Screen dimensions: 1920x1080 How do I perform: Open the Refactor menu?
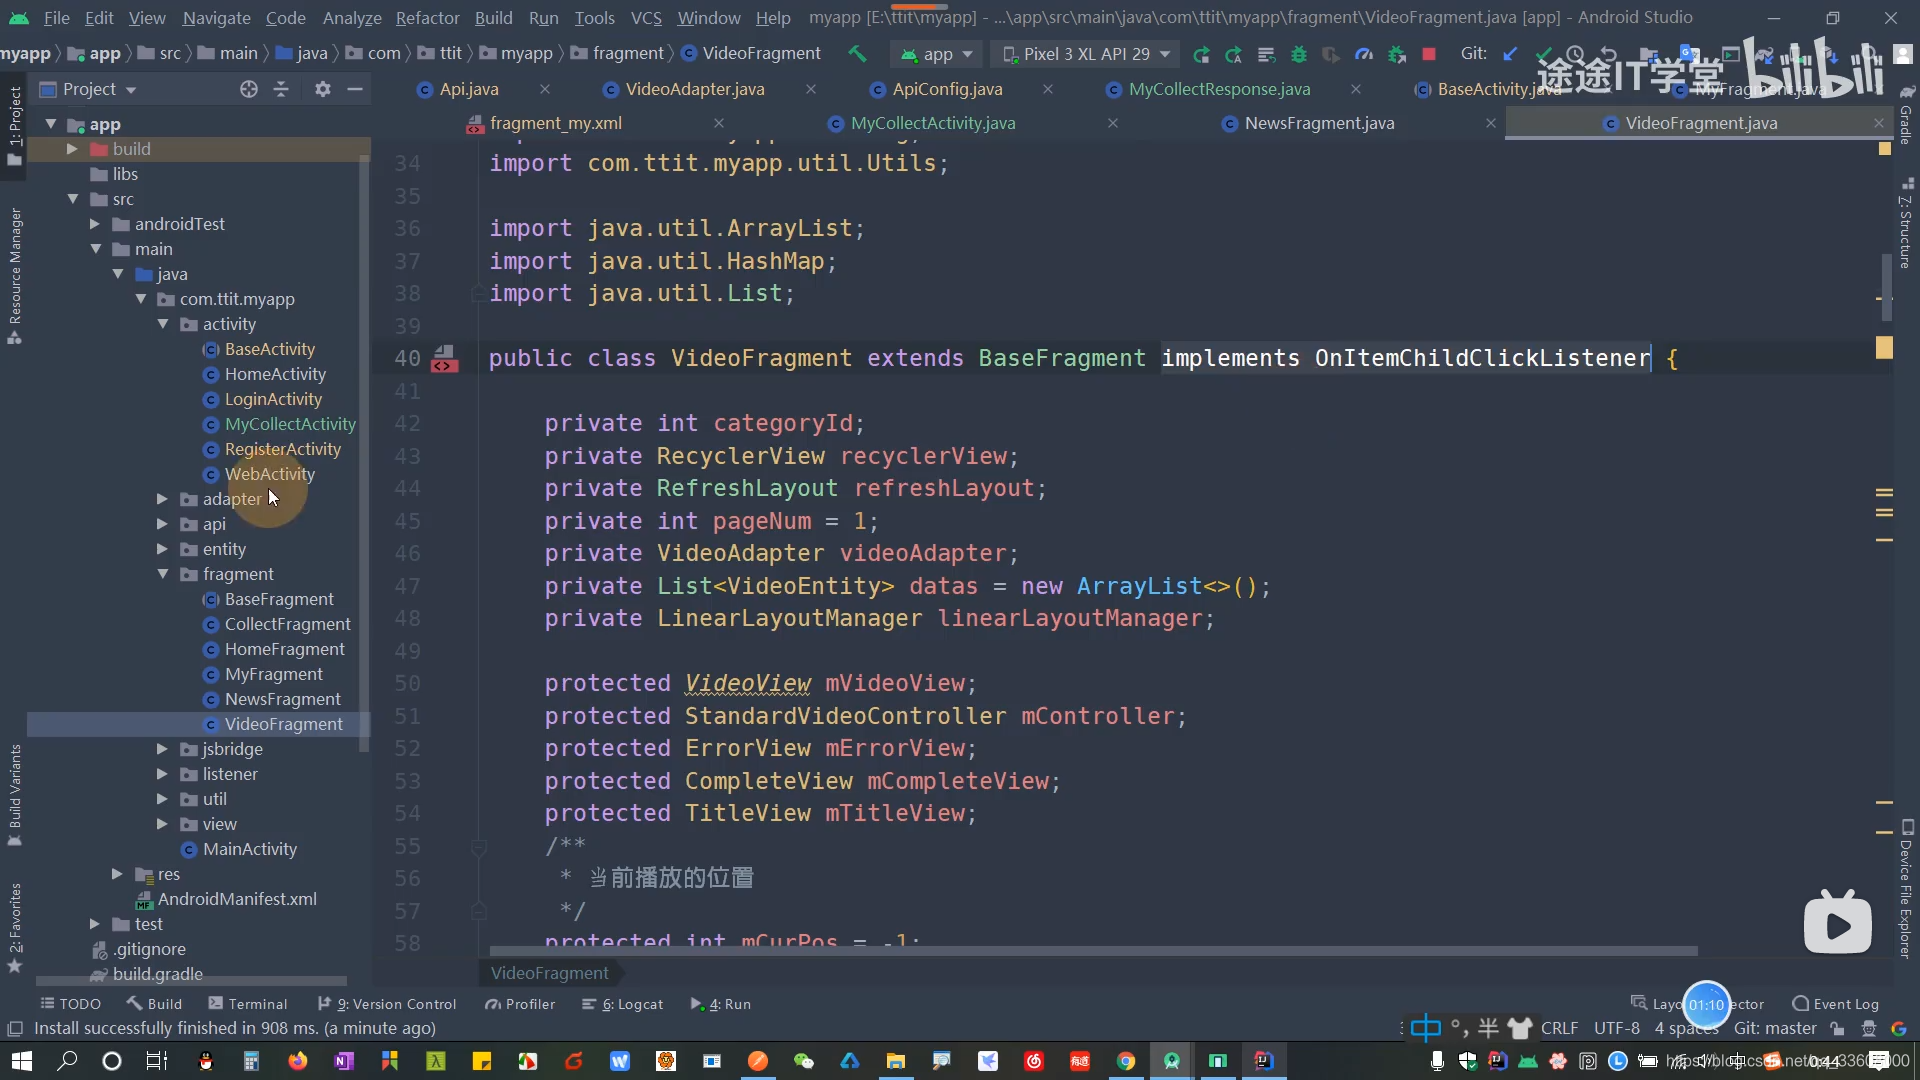click(427, 18)
